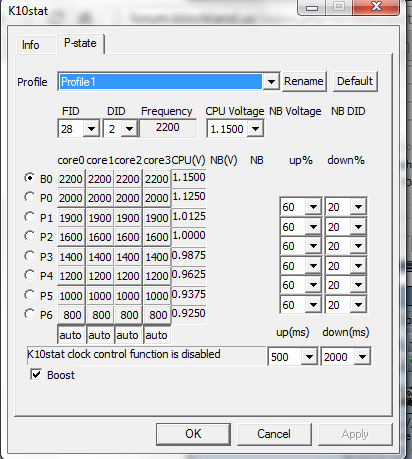Open the up% dropdown in the P2 row
The width and height of the screenshot is (412, 459).
313,246
